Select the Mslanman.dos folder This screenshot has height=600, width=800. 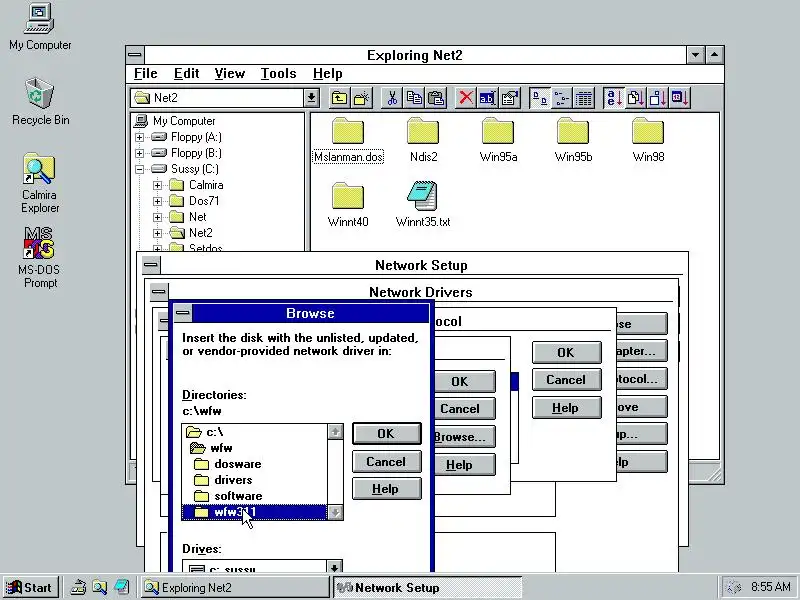[x=348, y=140]
